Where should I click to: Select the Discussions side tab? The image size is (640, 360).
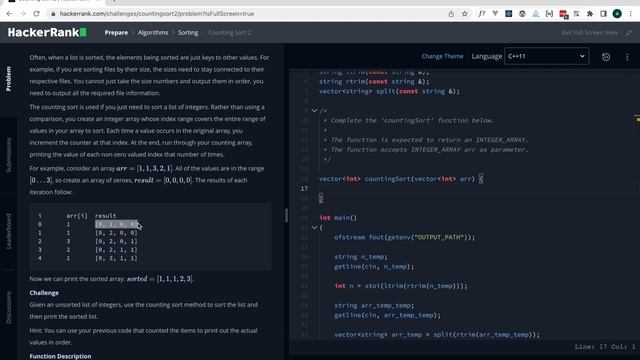click(x=9, y=307)
